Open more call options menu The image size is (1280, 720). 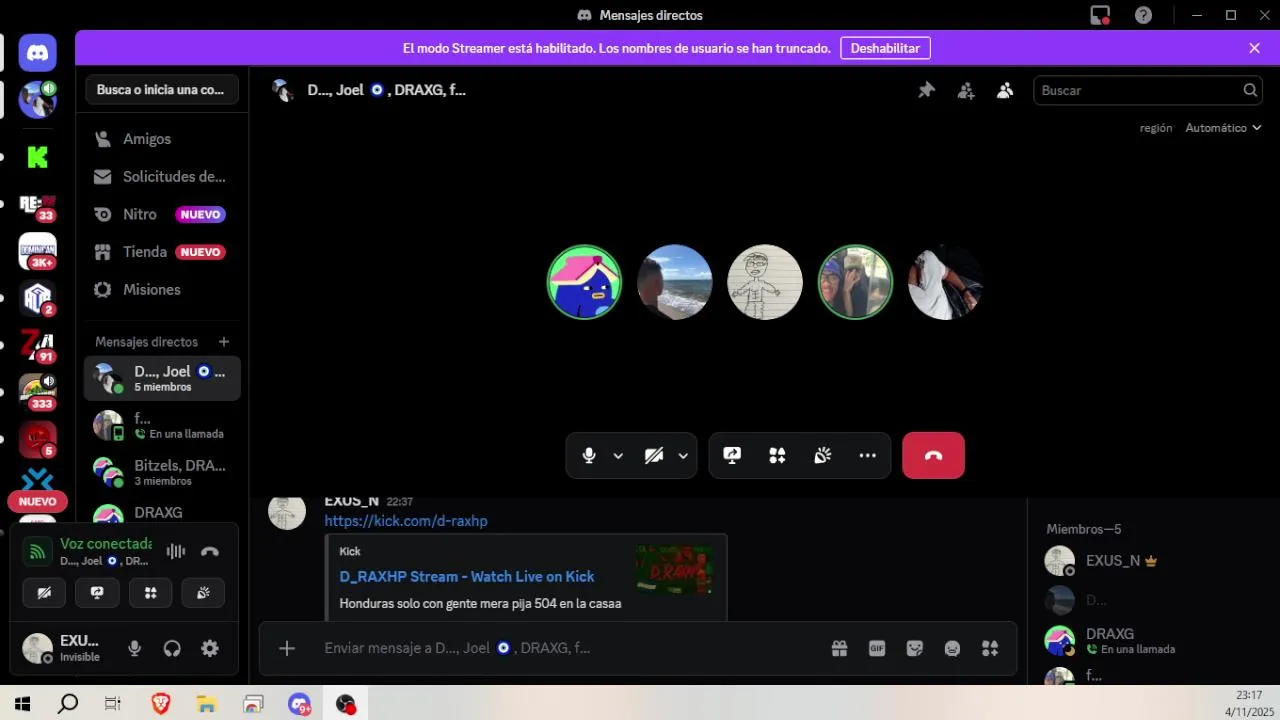point(867,456)
